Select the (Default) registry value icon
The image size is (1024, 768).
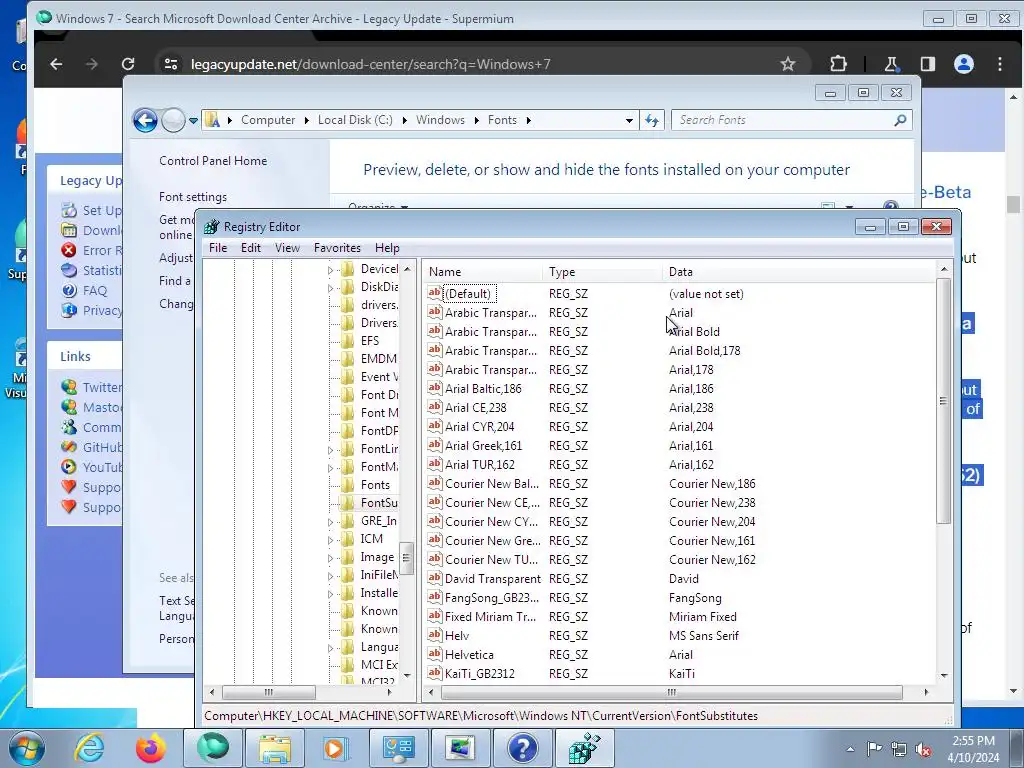click(434, 293)
